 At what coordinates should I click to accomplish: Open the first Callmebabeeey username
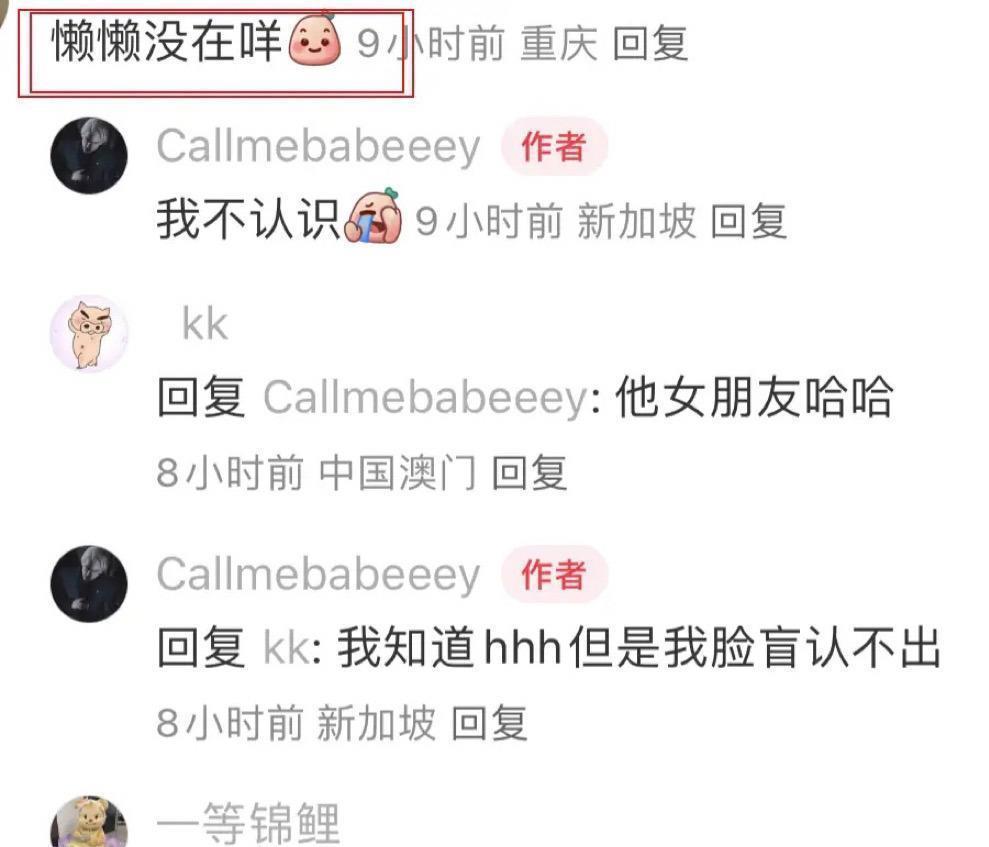point(319,147)
